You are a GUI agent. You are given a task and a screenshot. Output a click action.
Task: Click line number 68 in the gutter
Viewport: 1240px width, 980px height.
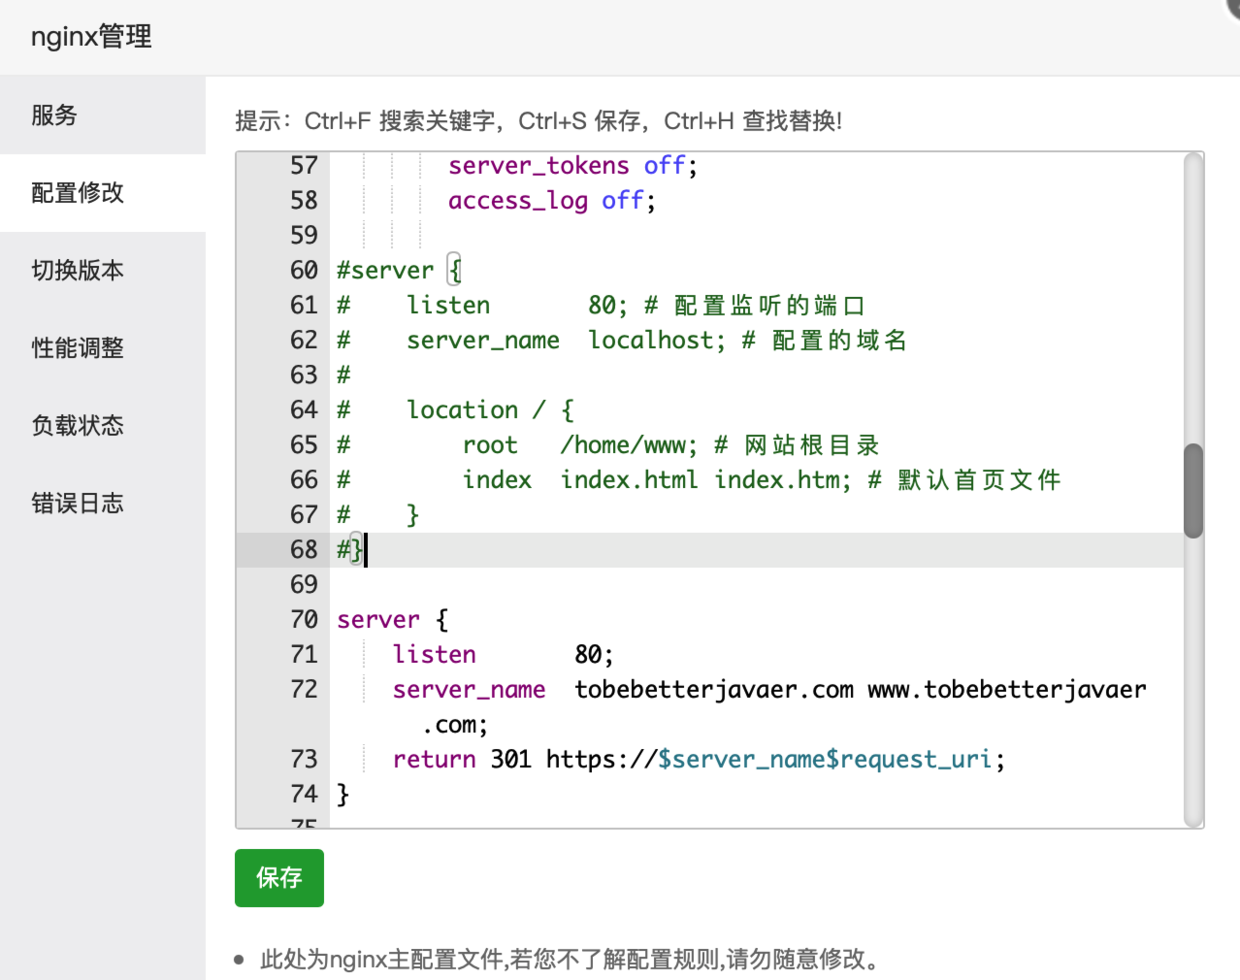[x=303, y=550]
